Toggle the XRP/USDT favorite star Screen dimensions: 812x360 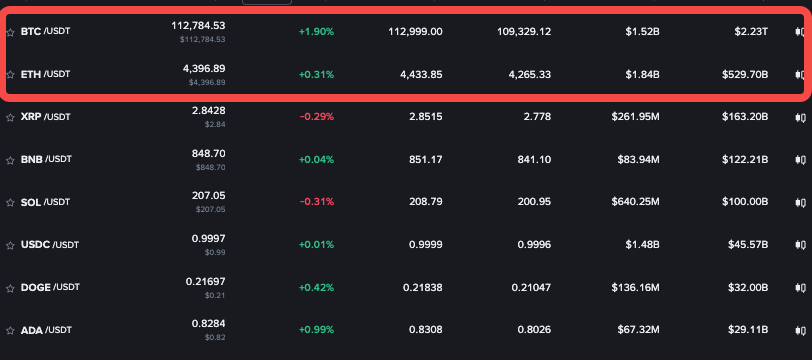10,118
